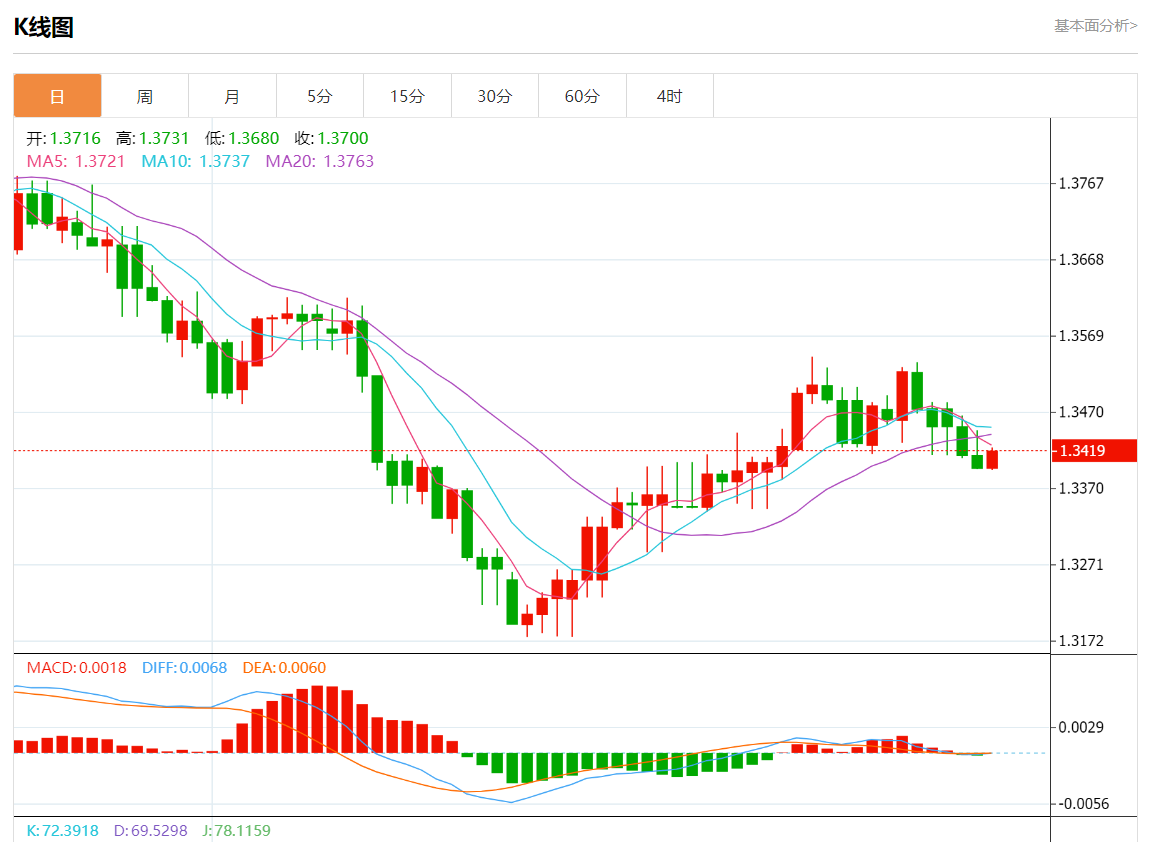Switch to the 4时 timeframe tab
Viewport: 1160px width, 842px height.
tap(669, 96)
